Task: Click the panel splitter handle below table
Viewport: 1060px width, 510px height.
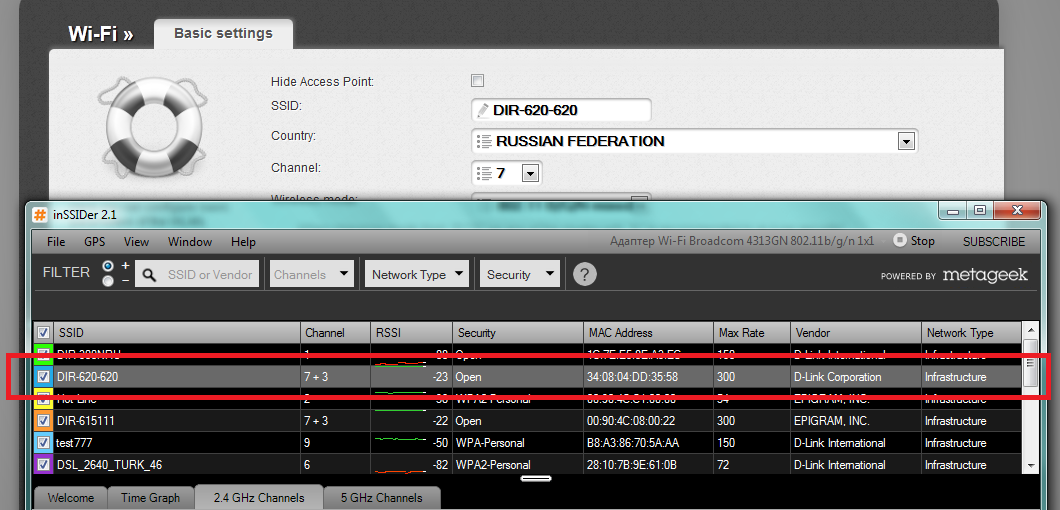Action: click(x=536, y=479)
